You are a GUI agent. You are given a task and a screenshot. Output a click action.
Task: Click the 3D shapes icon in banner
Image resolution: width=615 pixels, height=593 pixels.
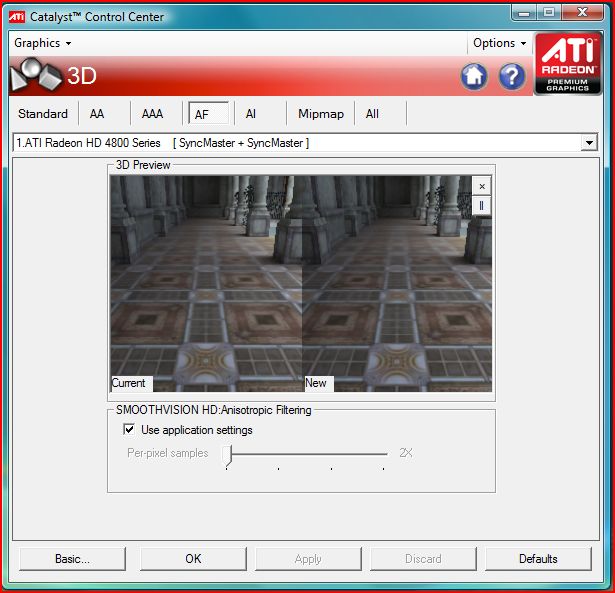pos(36,75)
